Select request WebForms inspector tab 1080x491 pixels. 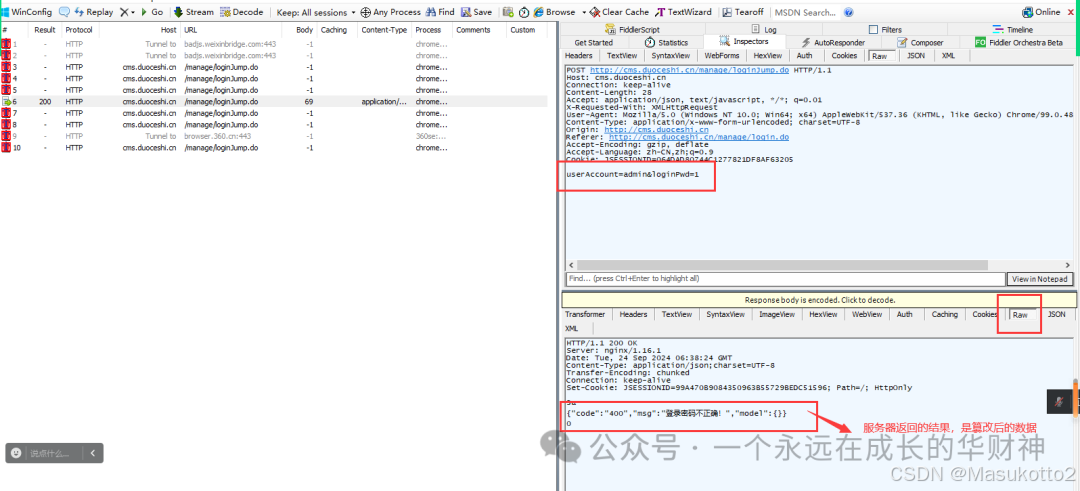click(722, 56)
